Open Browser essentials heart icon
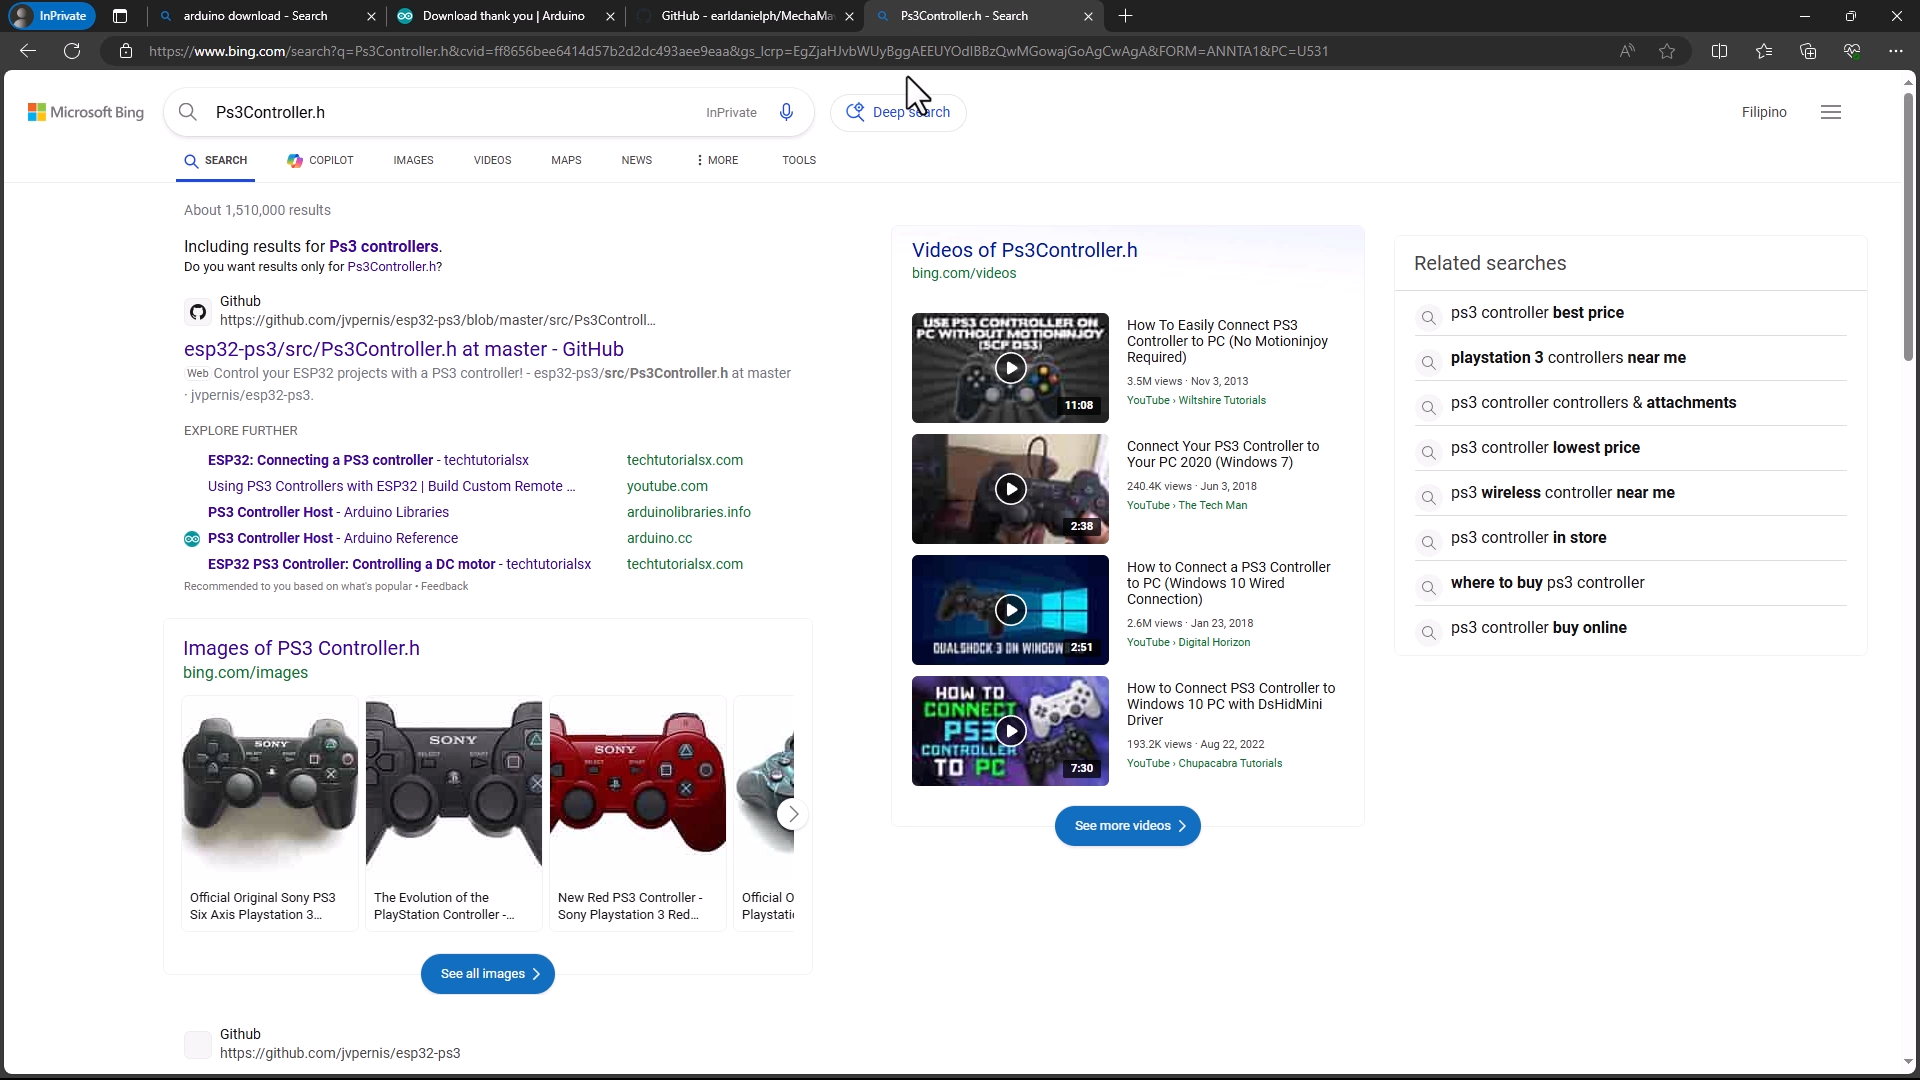 click(x=1852, y=51)
